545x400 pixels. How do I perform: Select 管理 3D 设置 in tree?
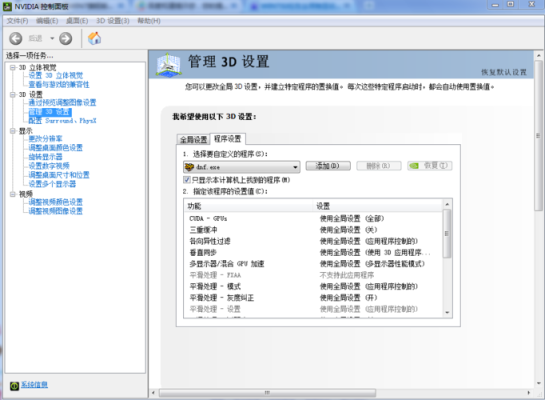pos(50,112)
